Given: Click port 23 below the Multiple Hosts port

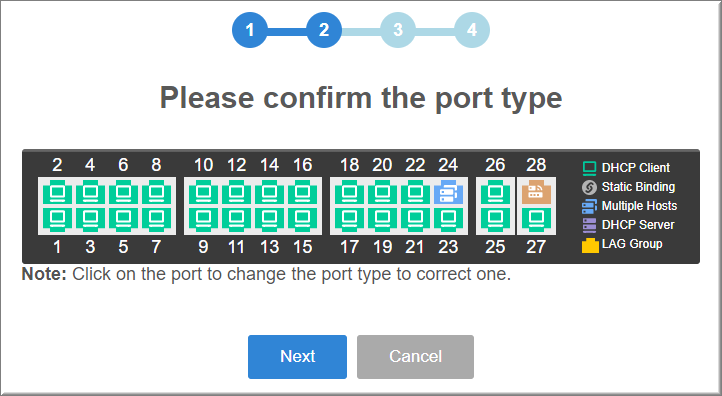Looking at the screenshot, I should pos(448,218).
